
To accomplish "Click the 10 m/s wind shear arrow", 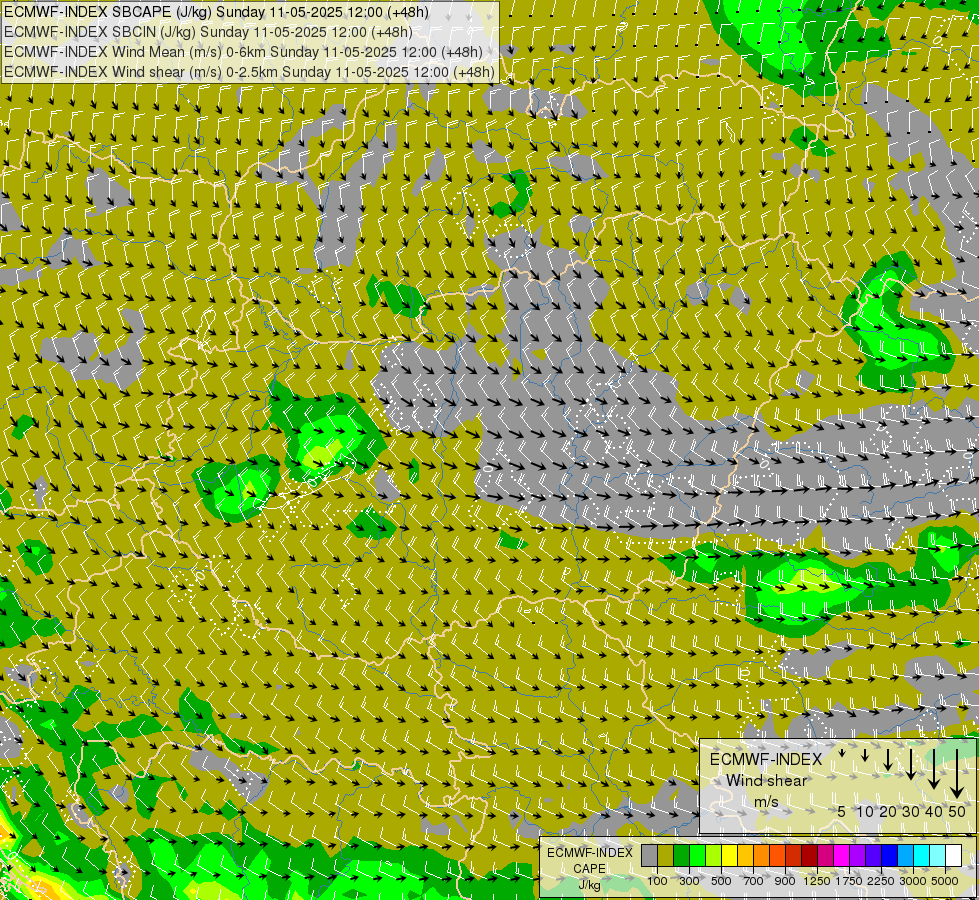I will click(x=865, y=756).
